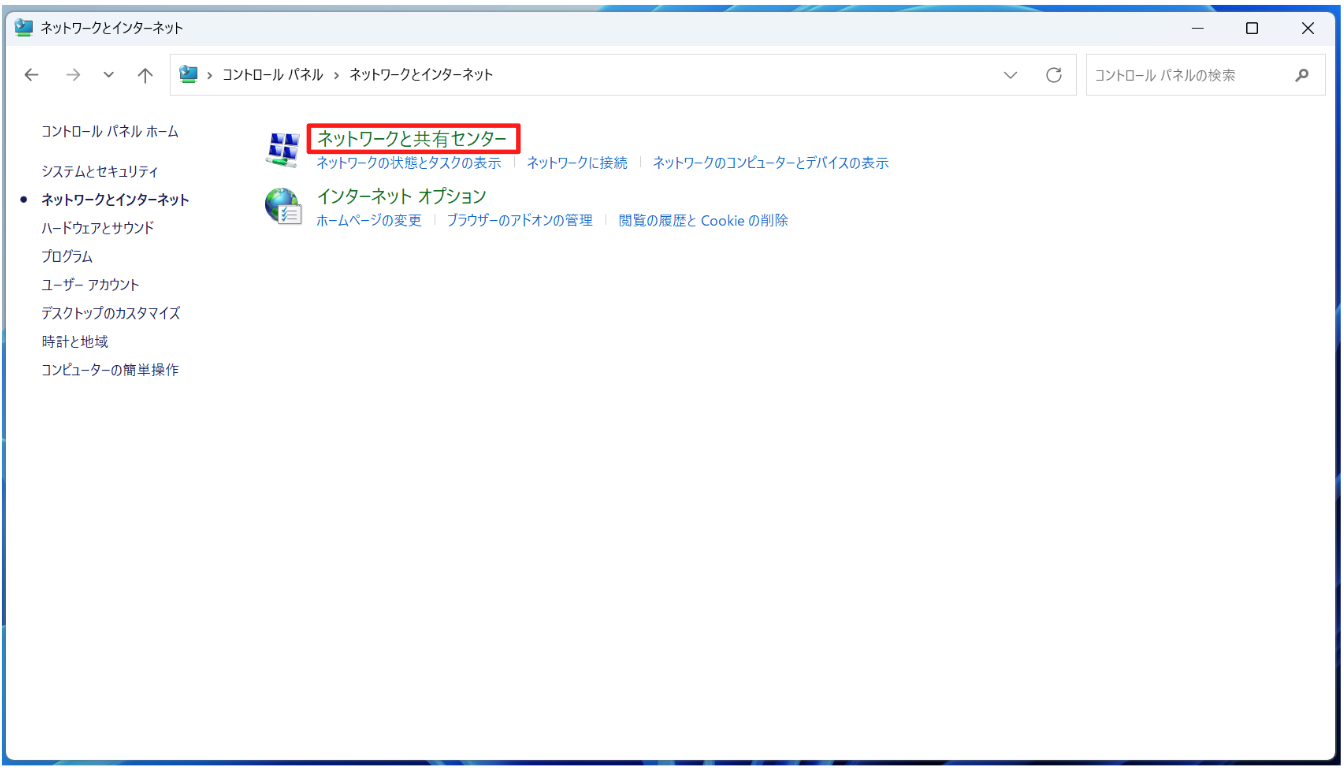The image size is (1344, 771).
Task: Refresh the Control Panel view
Action: pyautogui.click(x=1053, y=75)
